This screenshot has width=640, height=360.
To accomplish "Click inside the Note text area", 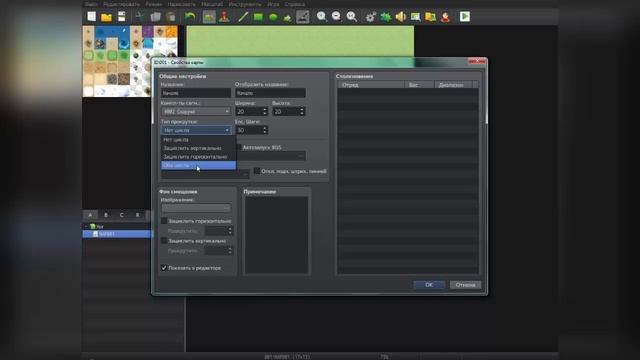I will tap(276, 235).
